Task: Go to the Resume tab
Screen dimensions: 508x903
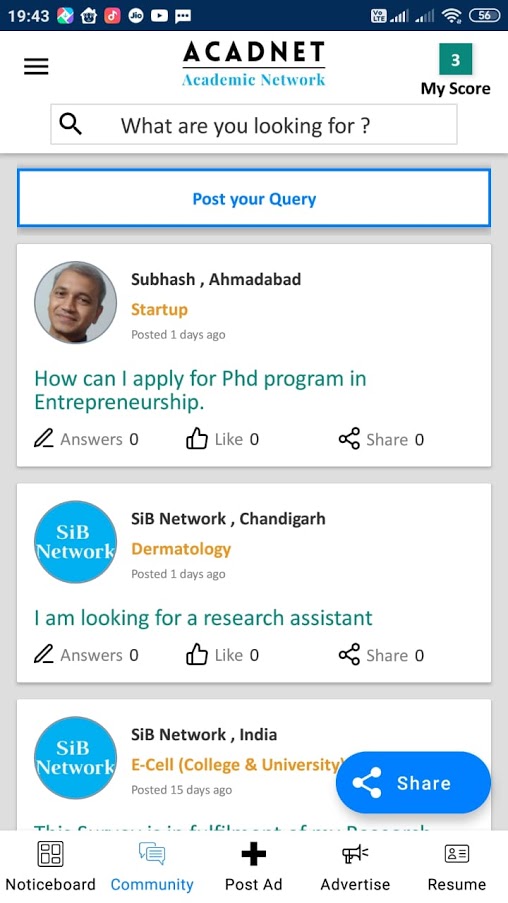Action: click(x=457, y=867)
